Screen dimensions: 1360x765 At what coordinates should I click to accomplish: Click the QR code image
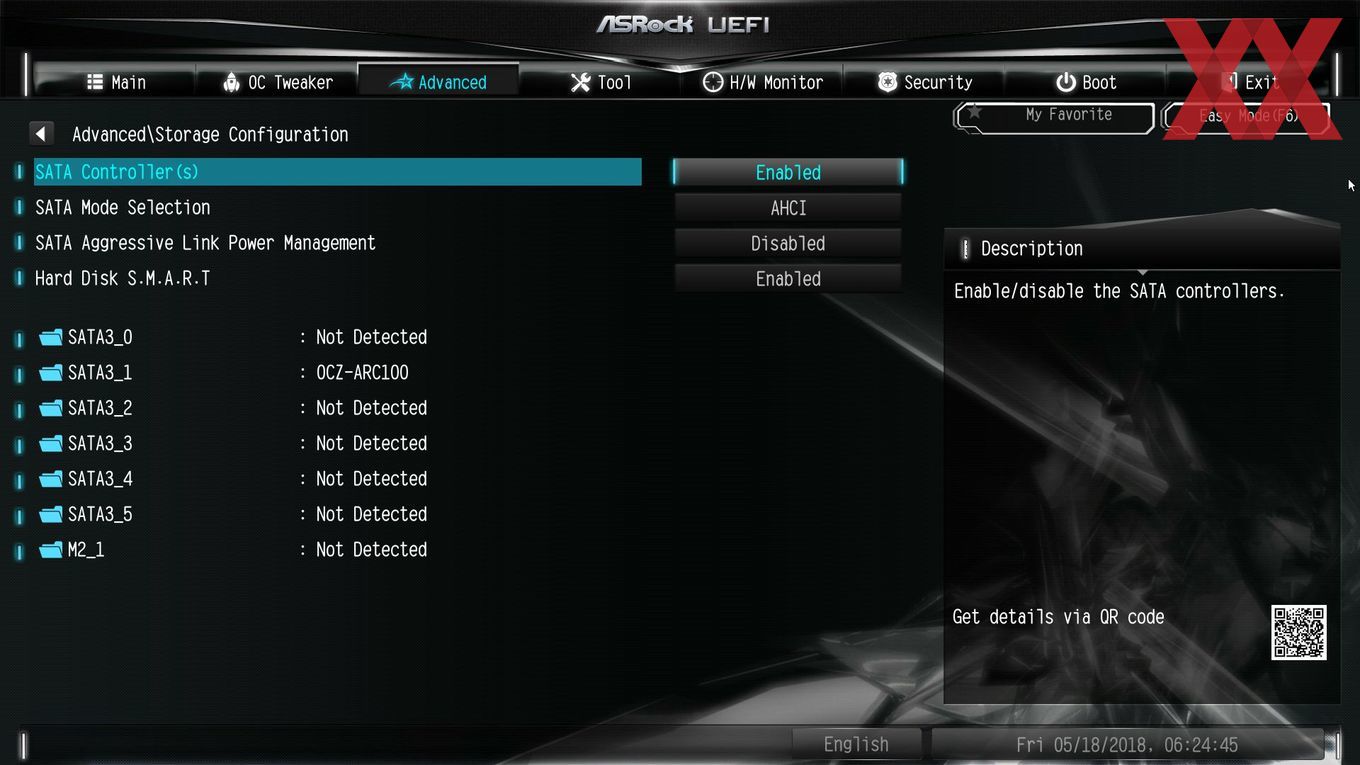tap(1298, 632)
